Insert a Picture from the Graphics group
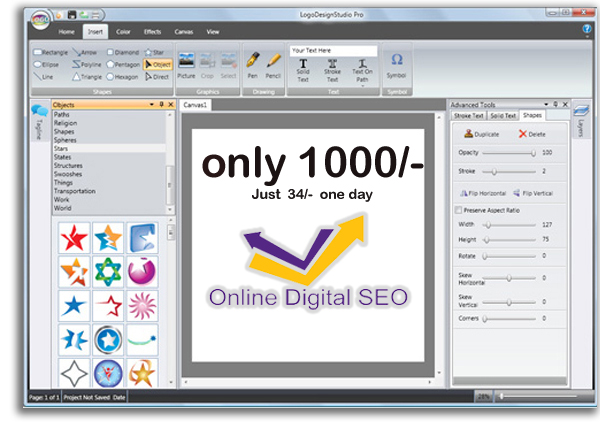The height and width of the screenshot is (425, 600). click(186, 66)
